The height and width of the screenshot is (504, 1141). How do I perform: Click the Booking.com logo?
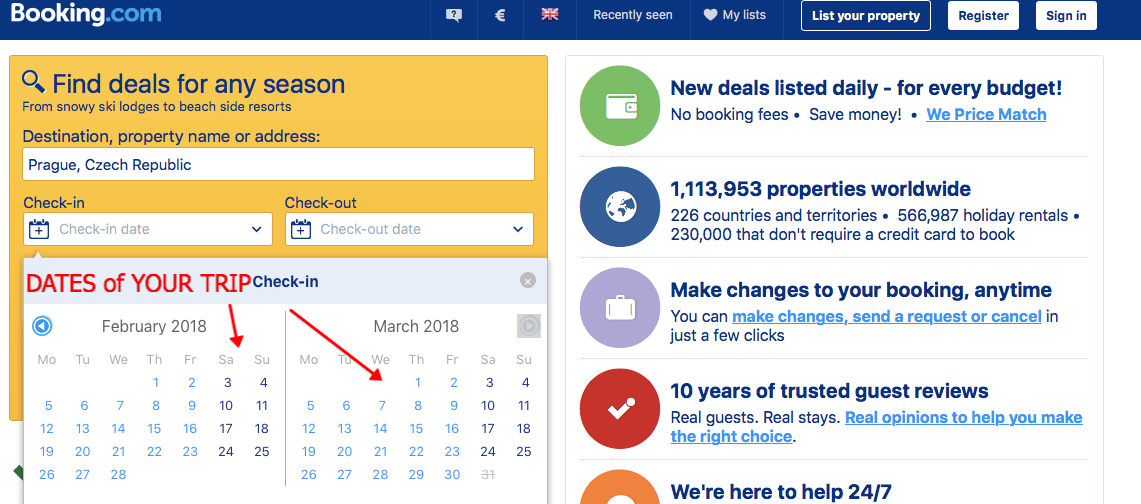[x=86, y=14]
